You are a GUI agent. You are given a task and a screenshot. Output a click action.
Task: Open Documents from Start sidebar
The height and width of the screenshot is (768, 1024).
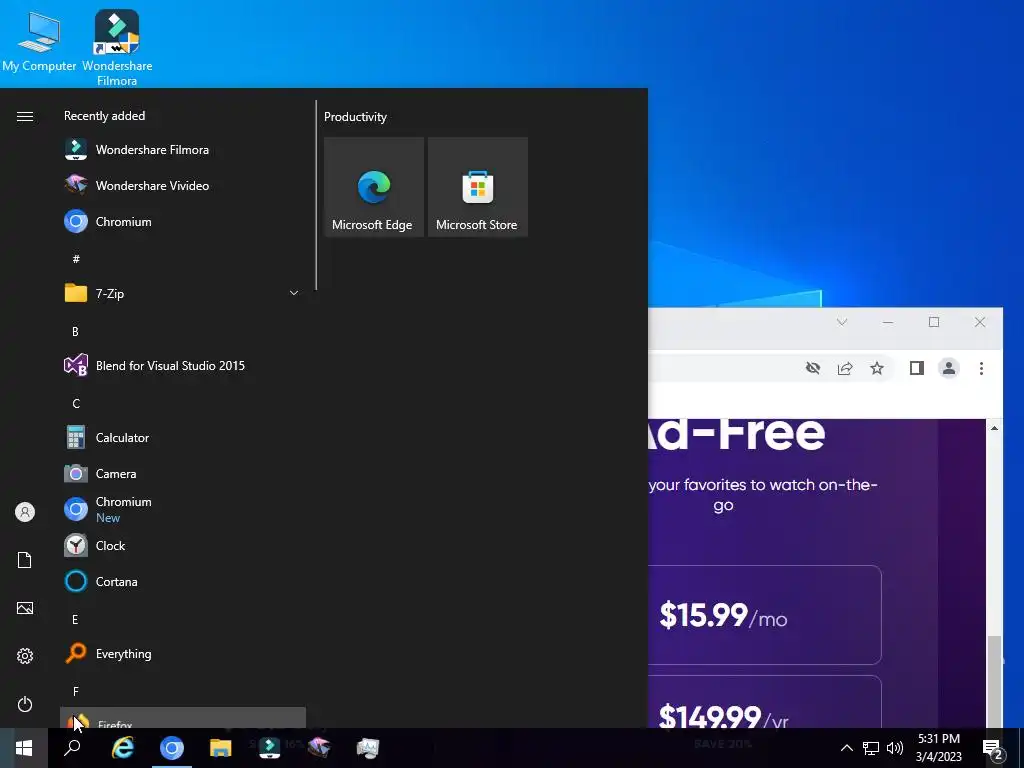click(x=25, y=560)
